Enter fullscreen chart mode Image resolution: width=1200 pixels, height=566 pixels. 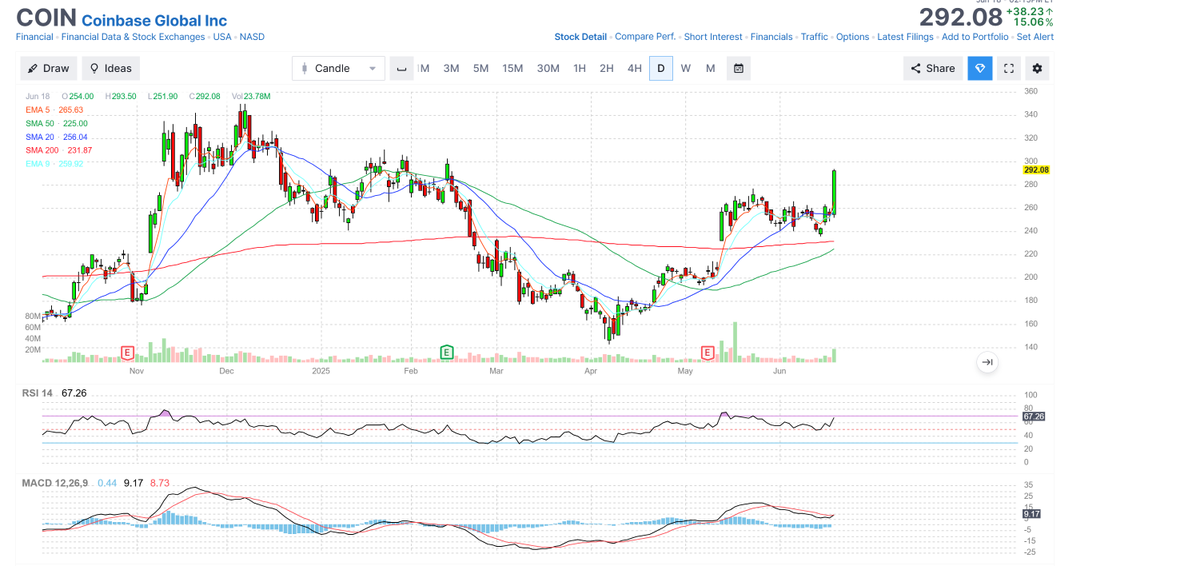(x=1009, y=68)
